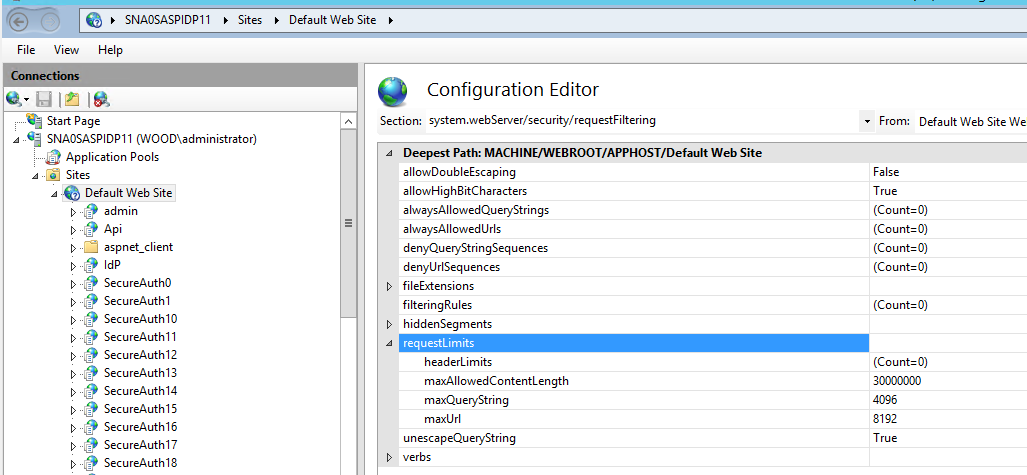The width and height of the screenshot is (1027, 475).
Task: Click the SecureAuth10 application icon
Action: [x=92, y=319]
